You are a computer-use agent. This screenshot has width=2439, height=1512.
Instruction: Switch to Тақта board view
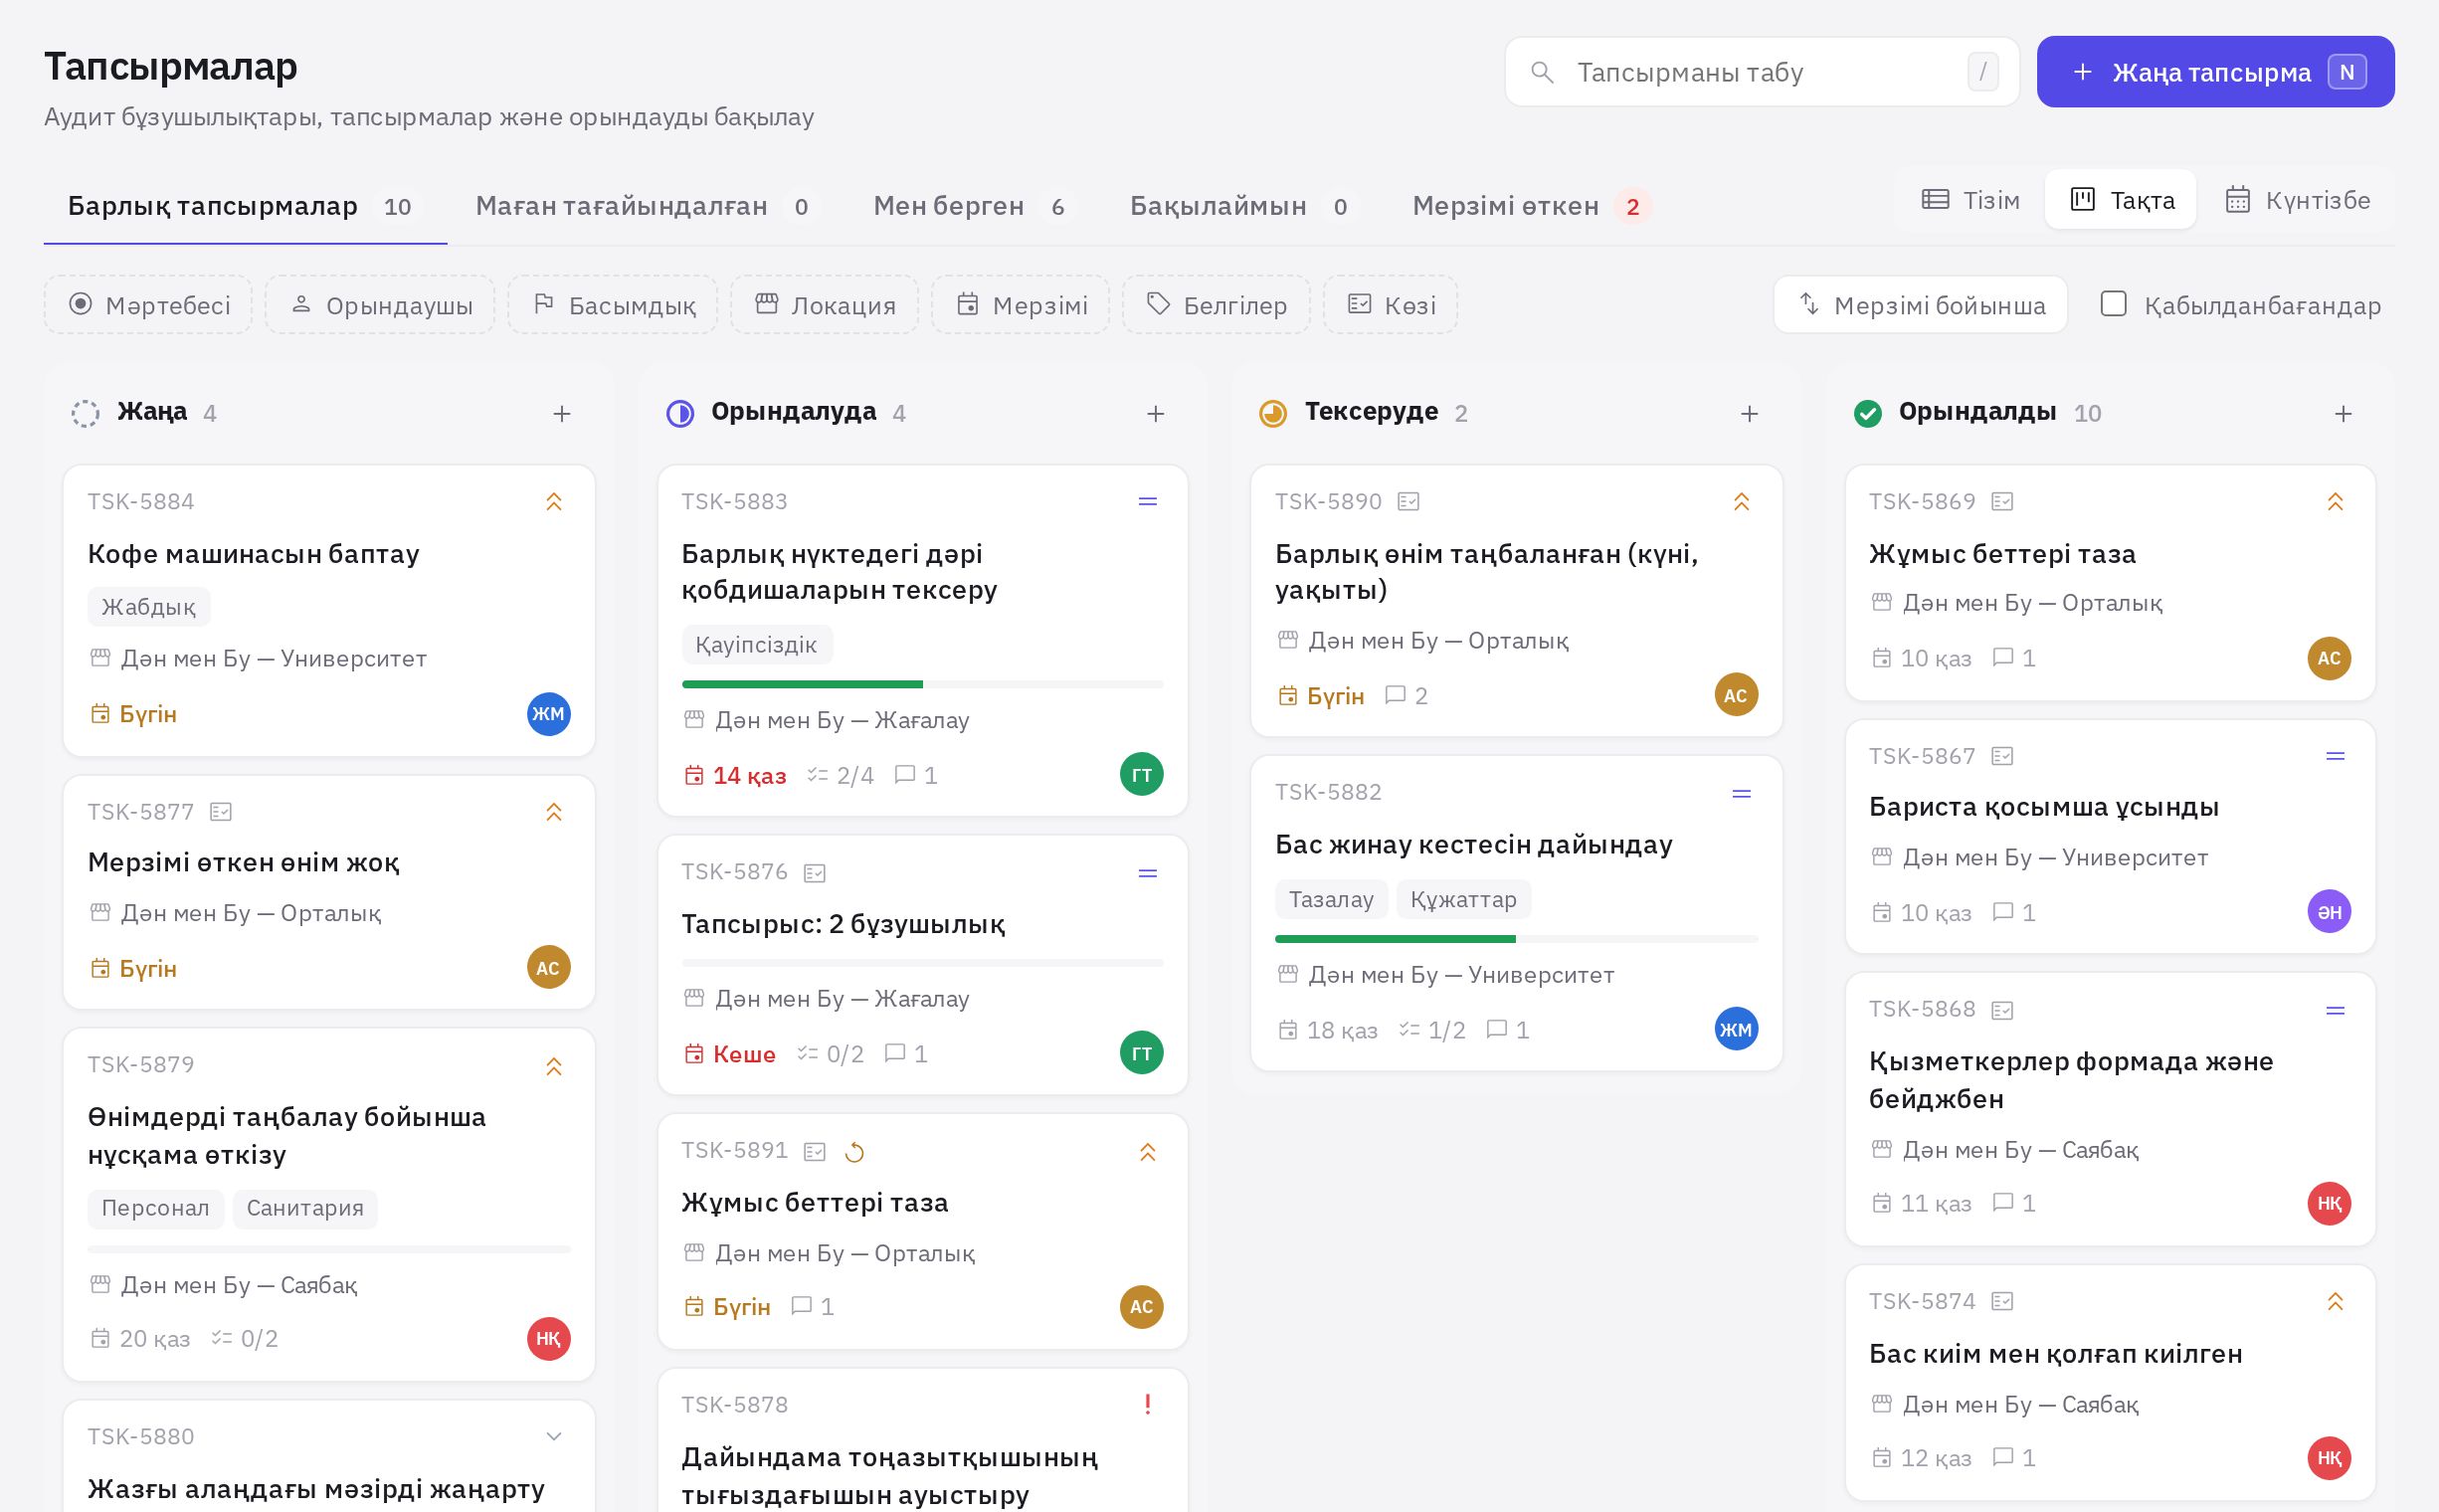(x=2121, y=200)
